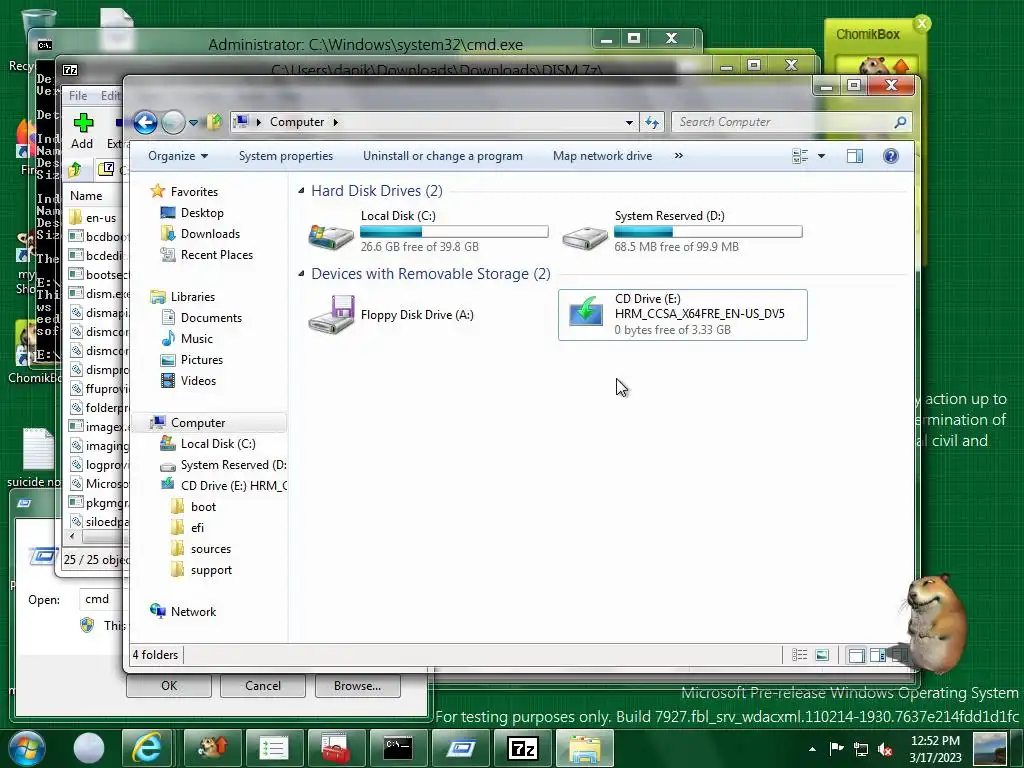Click volume muted tray icon

coord(886,749)
